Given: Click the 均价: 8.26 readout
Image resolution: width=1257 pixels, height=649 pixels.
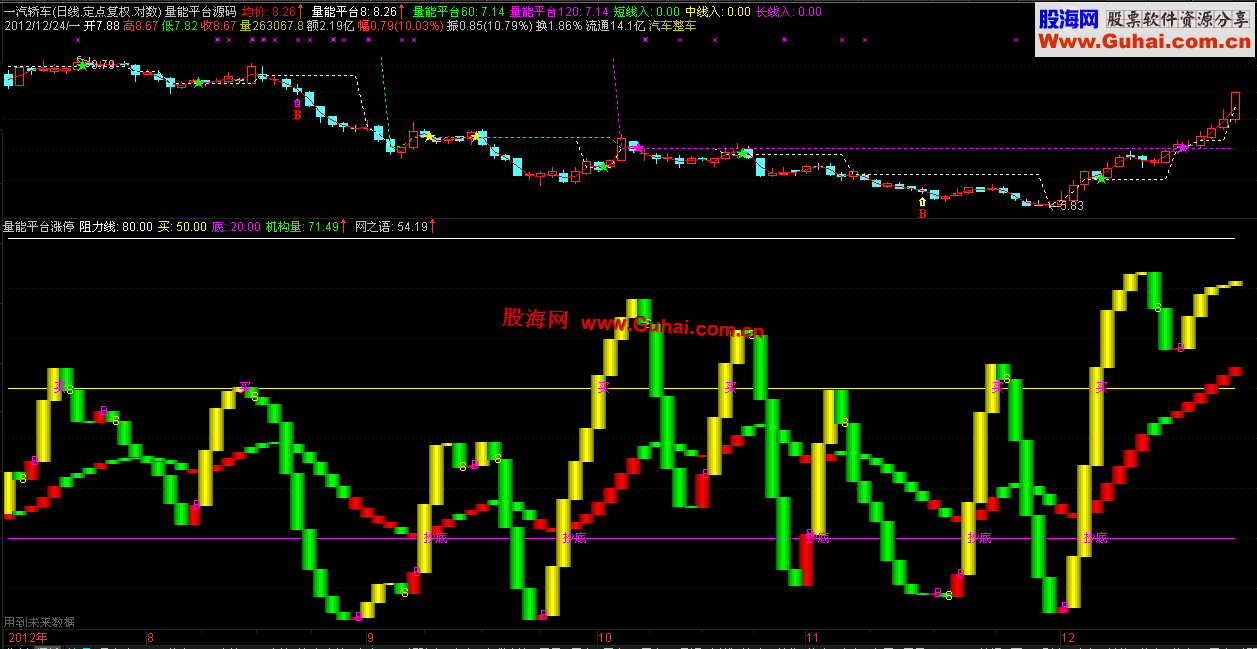Looking at the screenshot, I should click(x=270, y=12).
